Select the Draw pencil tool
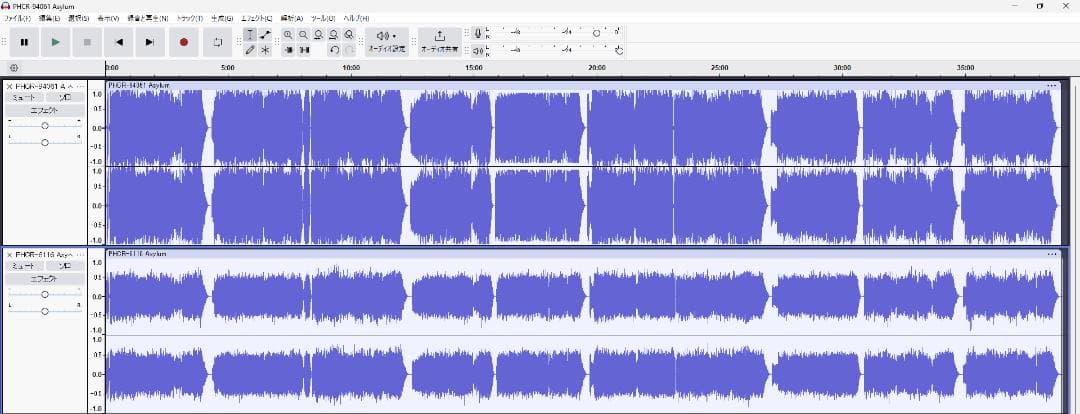 (x=249, y=50)
